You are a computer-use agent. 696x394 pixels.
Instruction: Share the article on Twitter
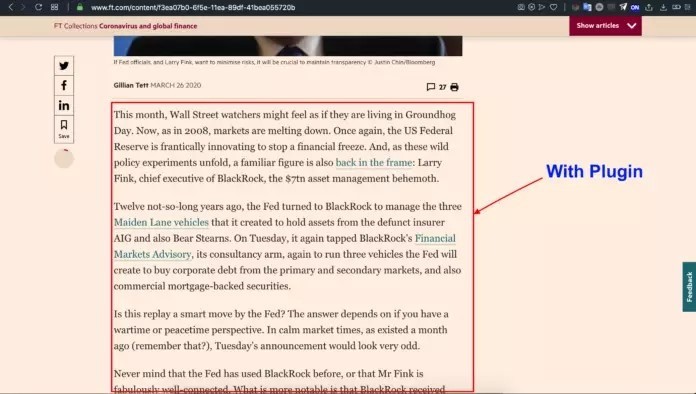[x=64, y=66]
